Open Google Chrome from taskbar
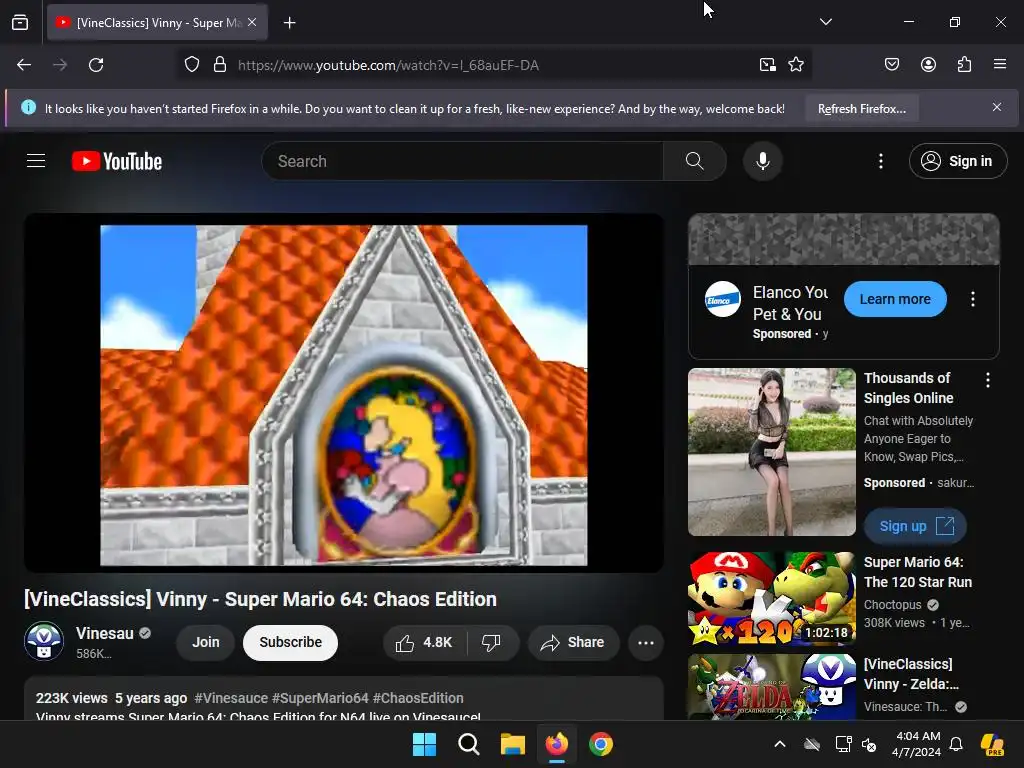 click(601, 744)
